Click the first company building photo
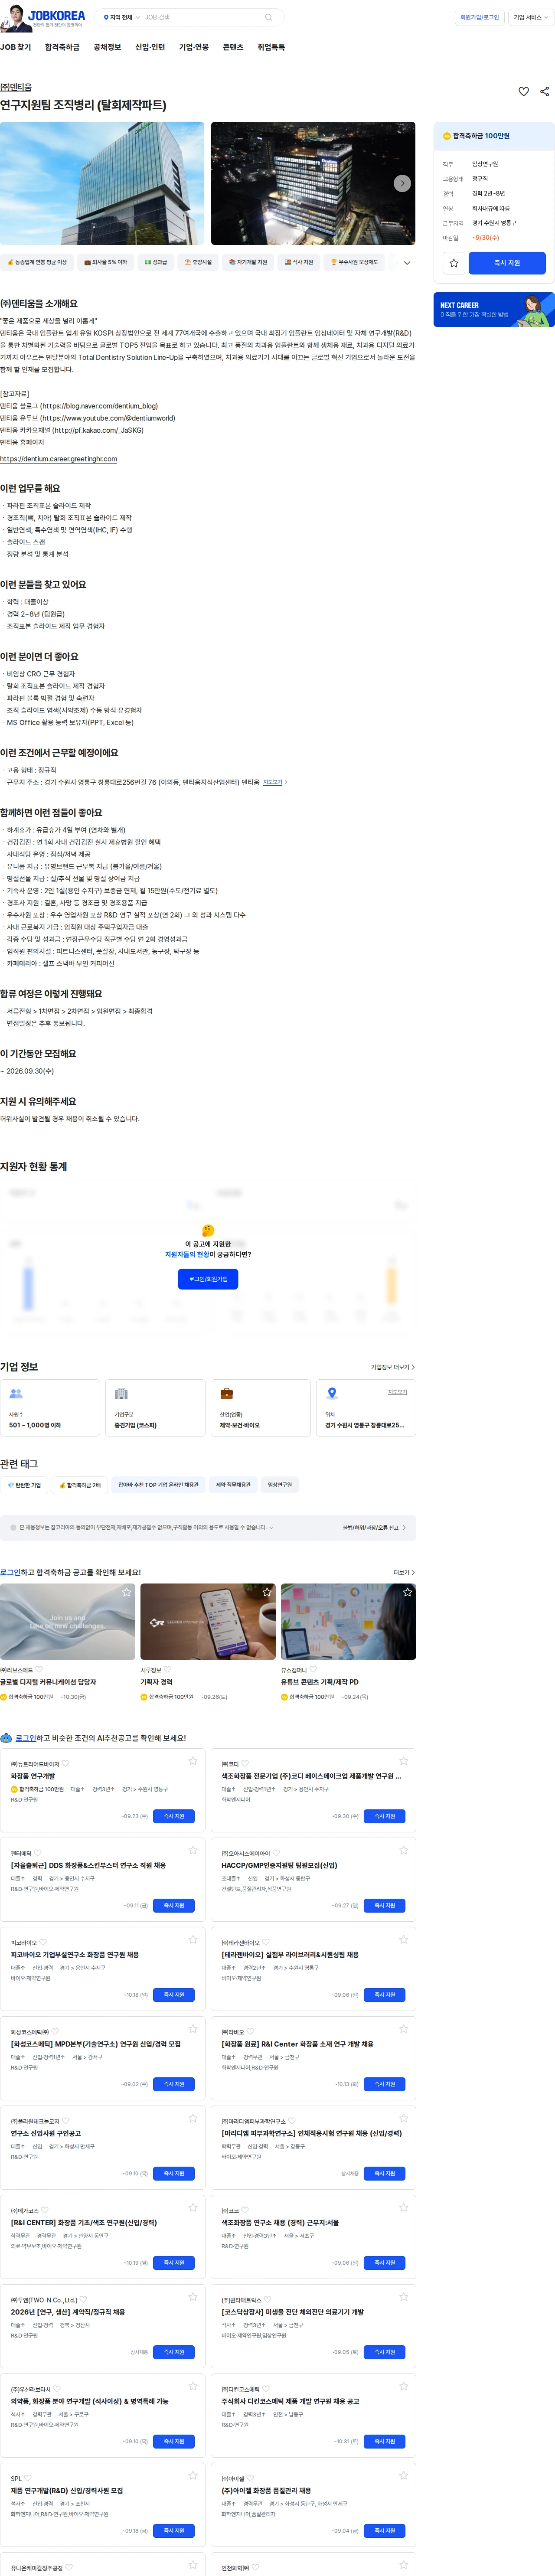 tap(102, 183)
